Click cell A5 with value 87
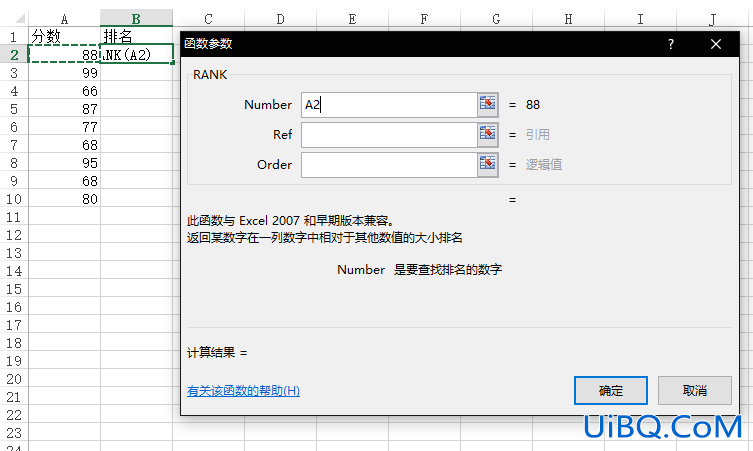 64,109
